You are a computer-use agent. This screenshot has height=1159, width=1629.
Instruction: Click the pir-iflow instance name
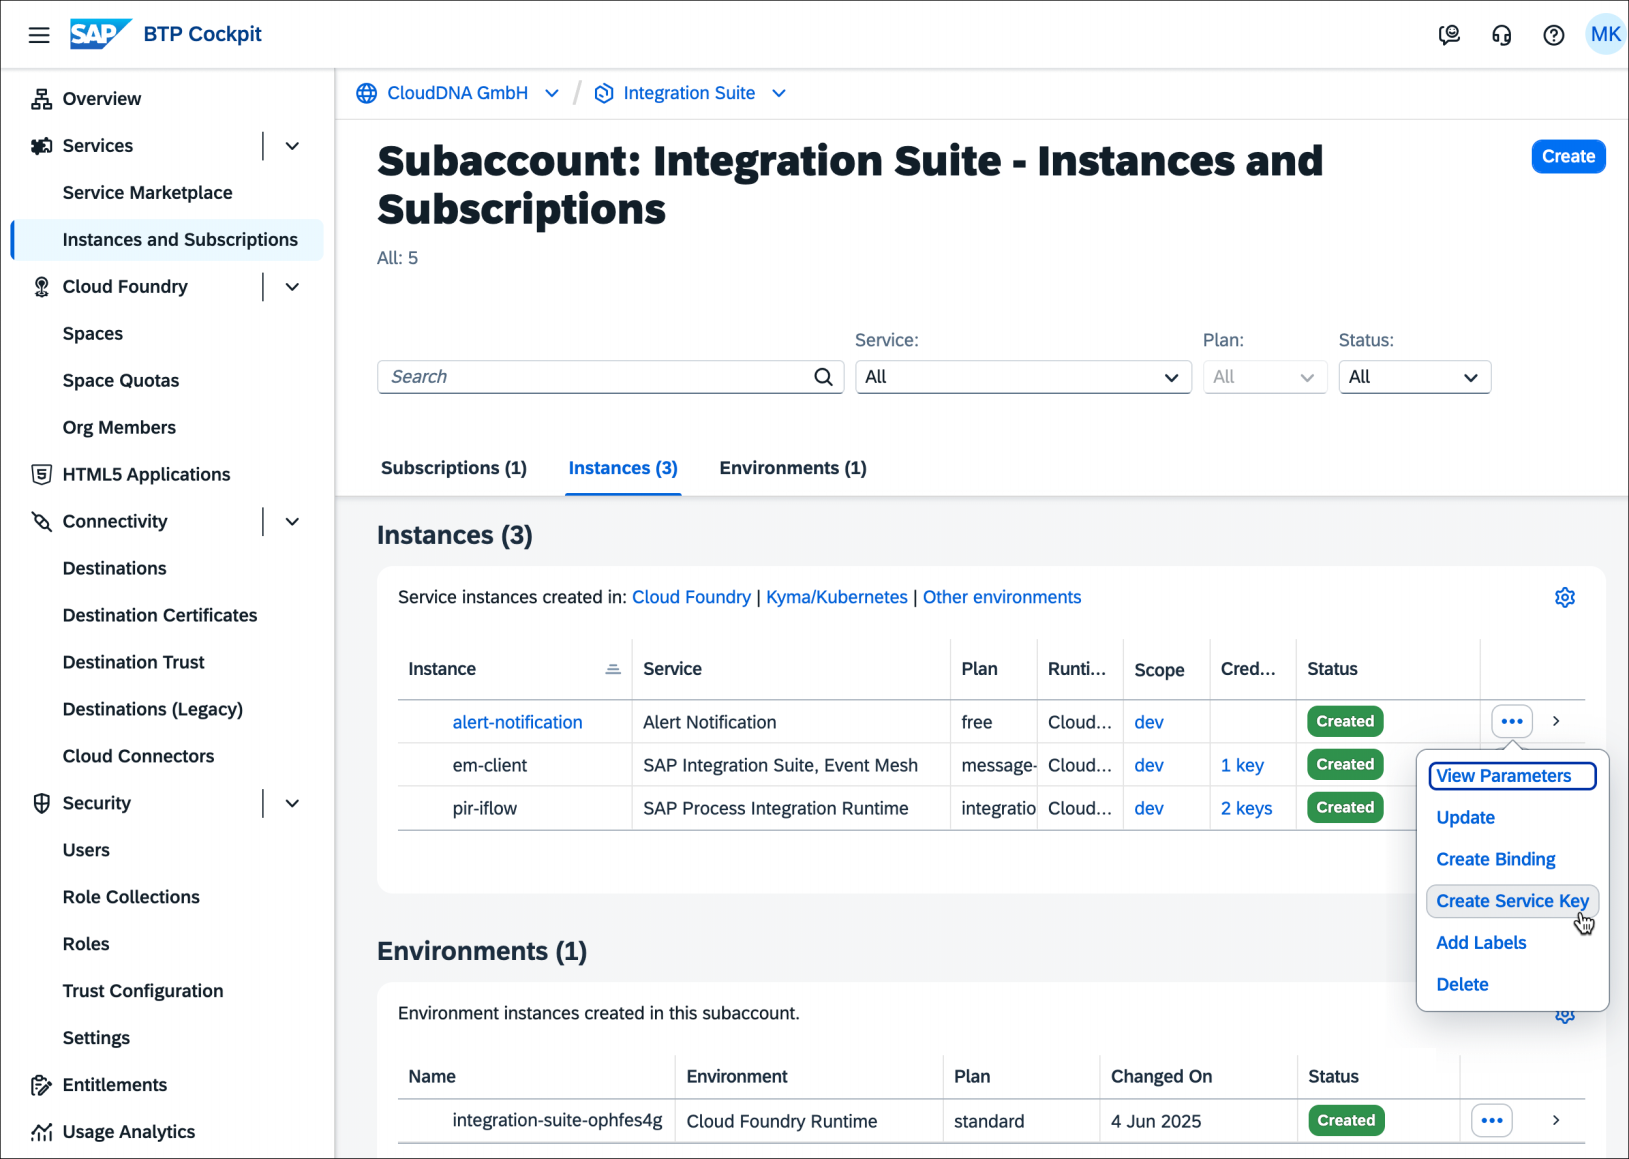pyautogui.click(x=484, y=808)
